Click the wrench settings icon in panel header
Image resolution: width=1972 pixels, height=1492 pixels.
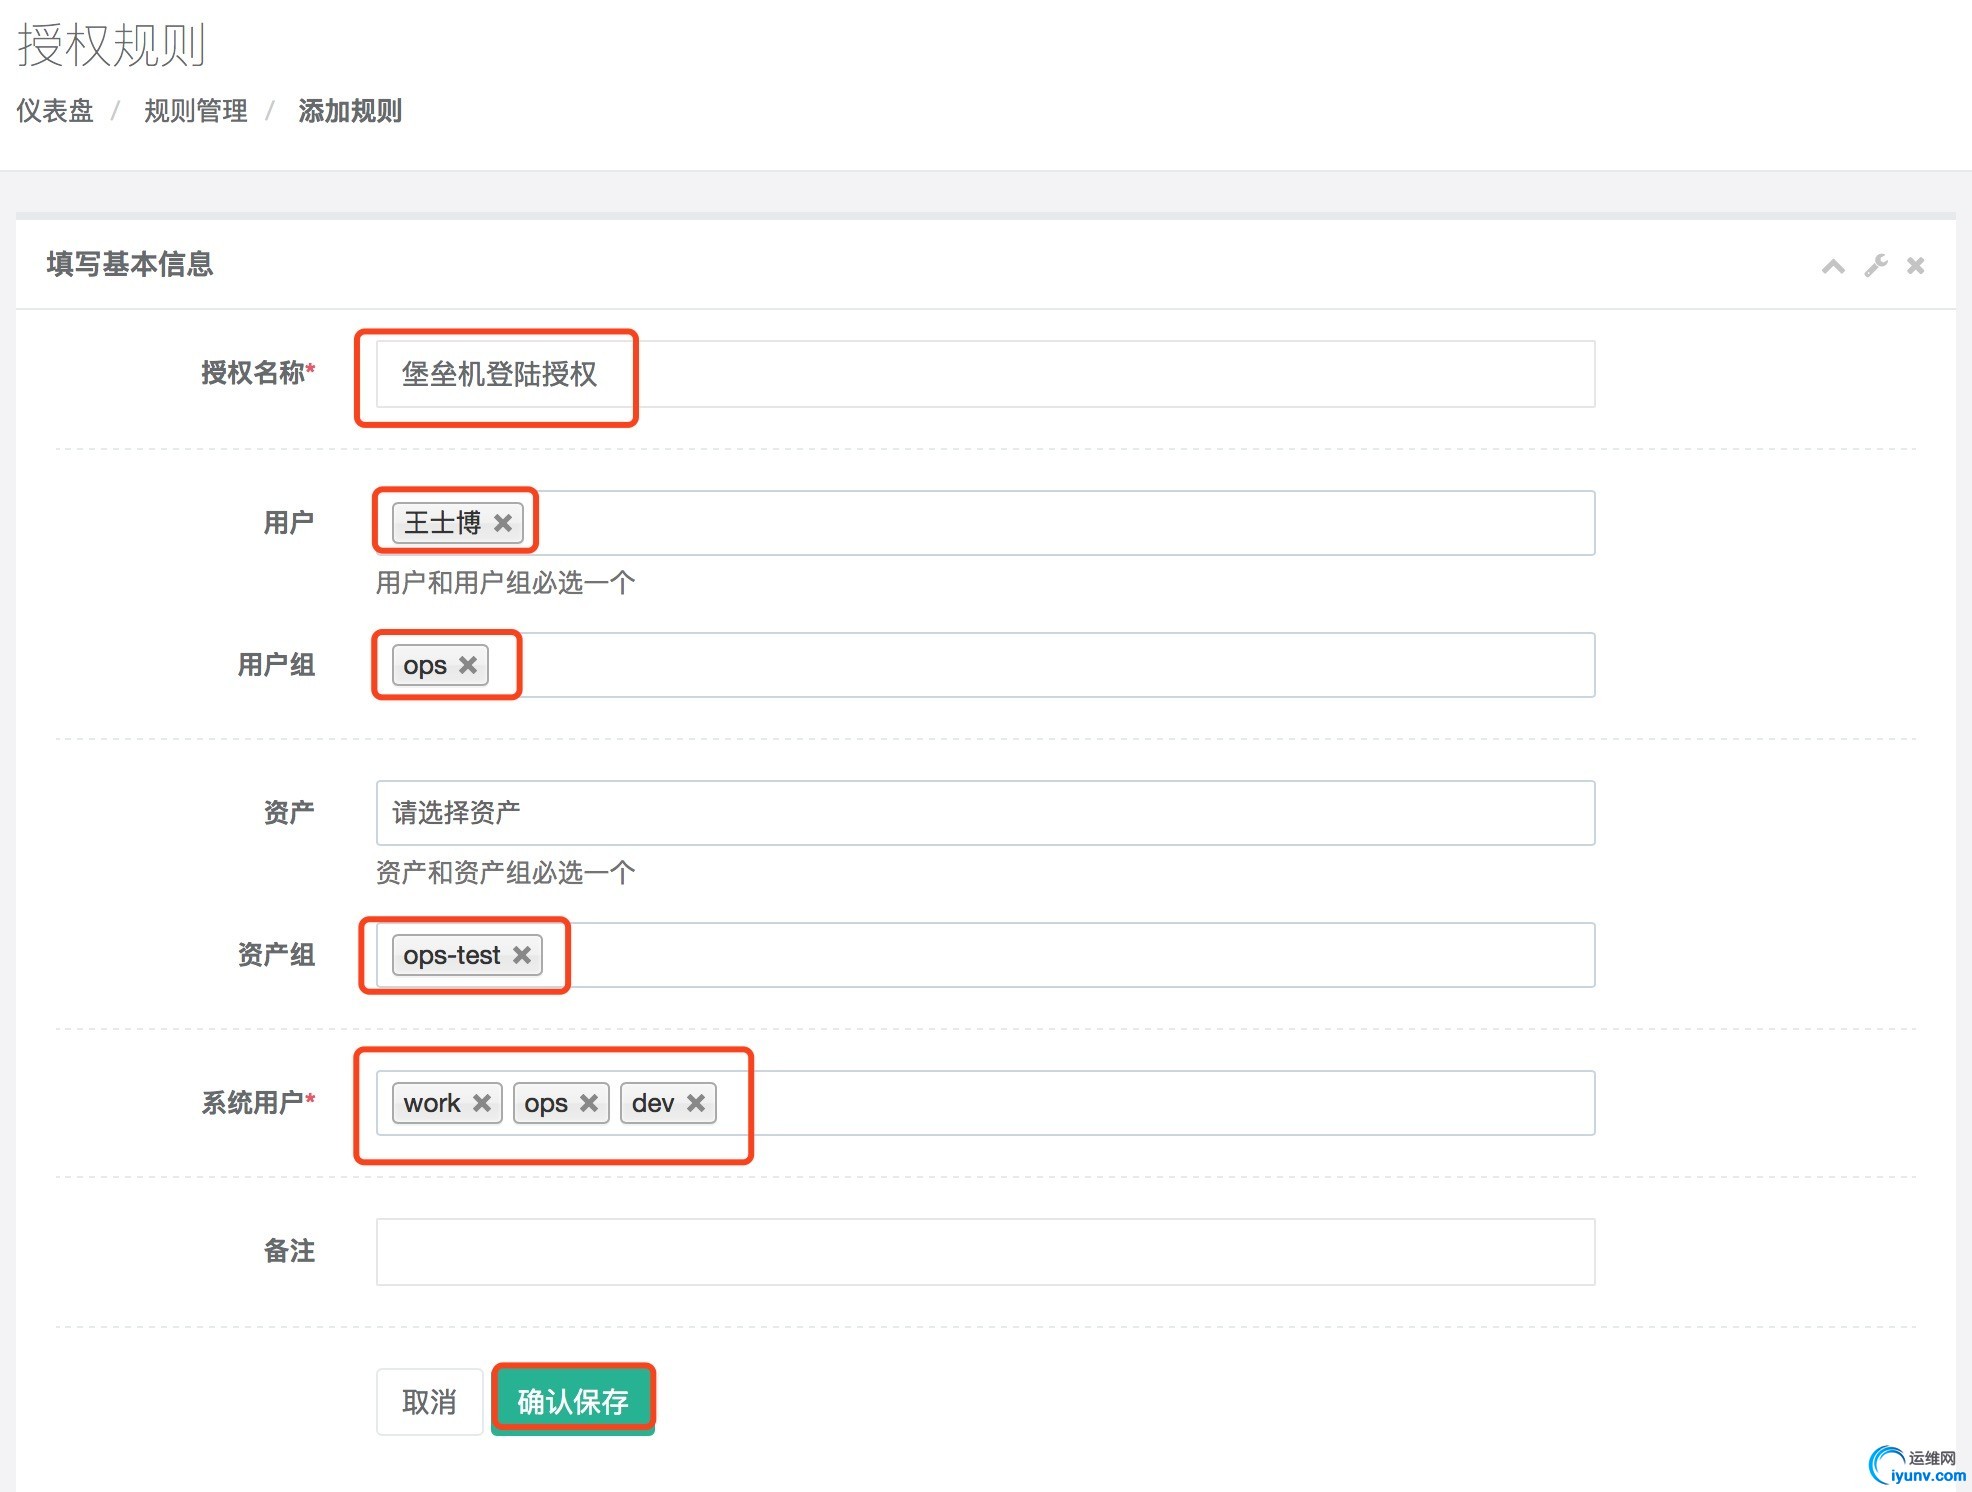(x=1875, y=266)
